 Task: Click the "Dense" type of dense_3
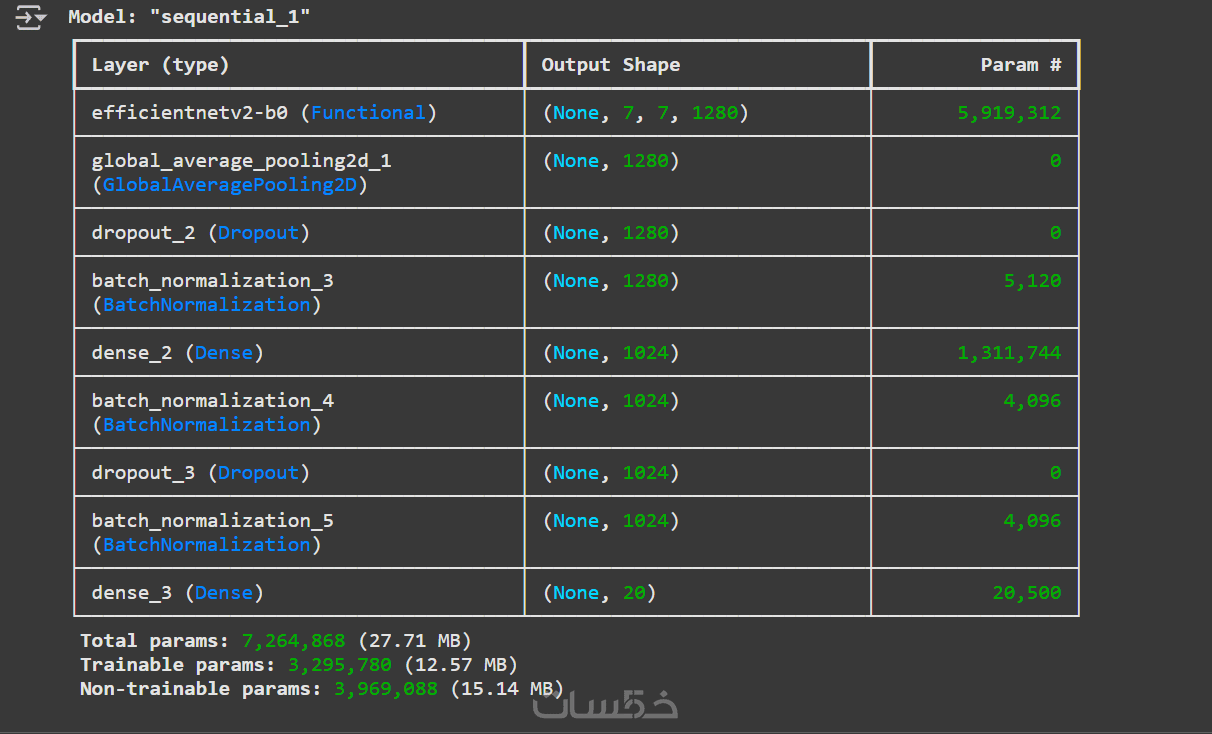pyautogui.click(x=224, y=593)
